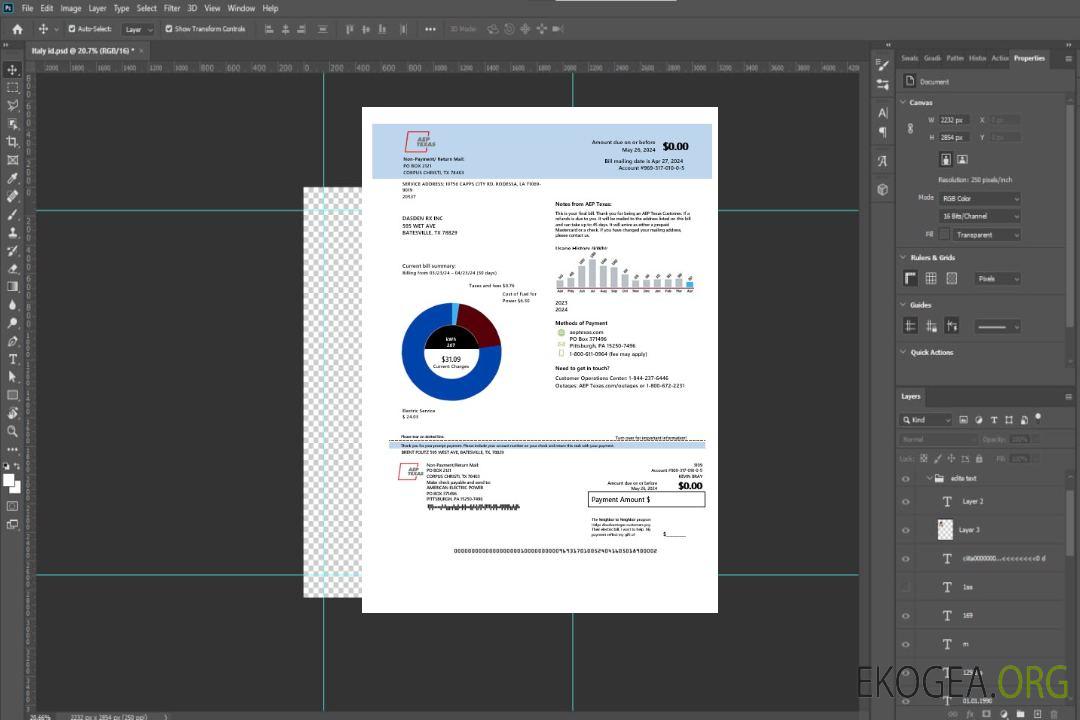This screenshot has width=1080, height=720.
Task: Toggle visibility of layer 169
Action: point(906,616)
